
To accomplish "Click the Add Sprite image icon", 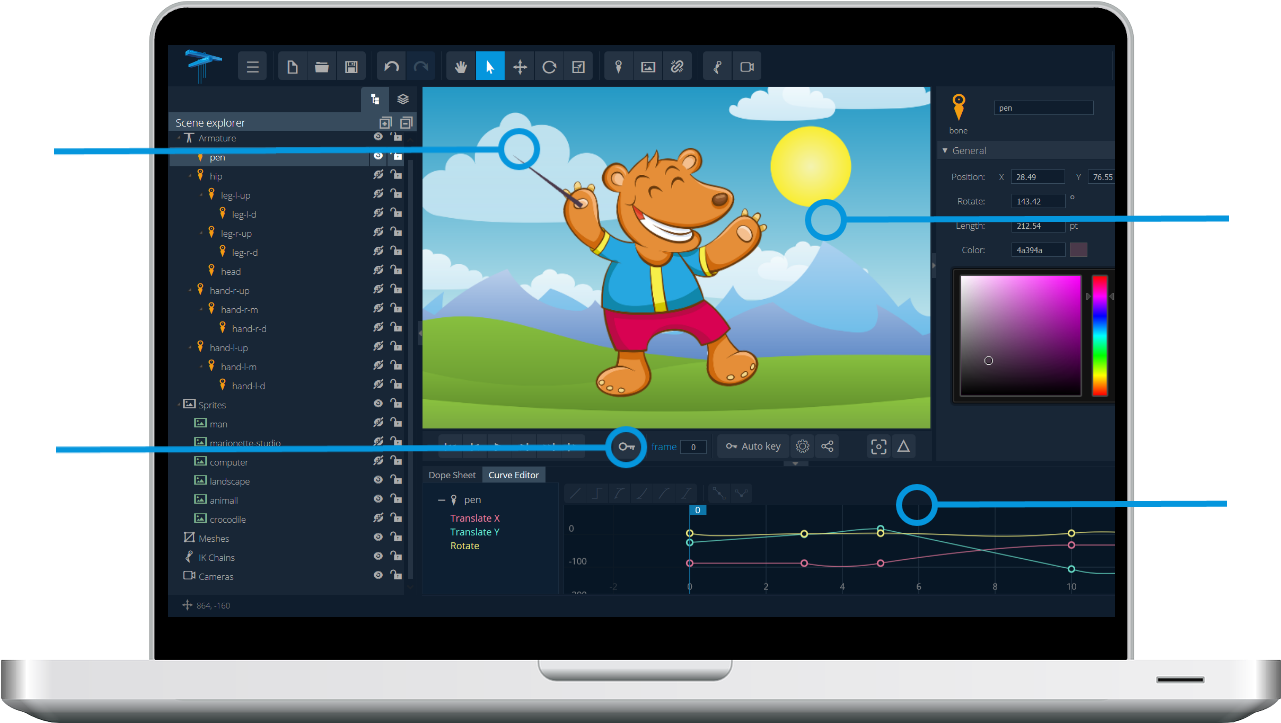I will (x=648, y=67).
